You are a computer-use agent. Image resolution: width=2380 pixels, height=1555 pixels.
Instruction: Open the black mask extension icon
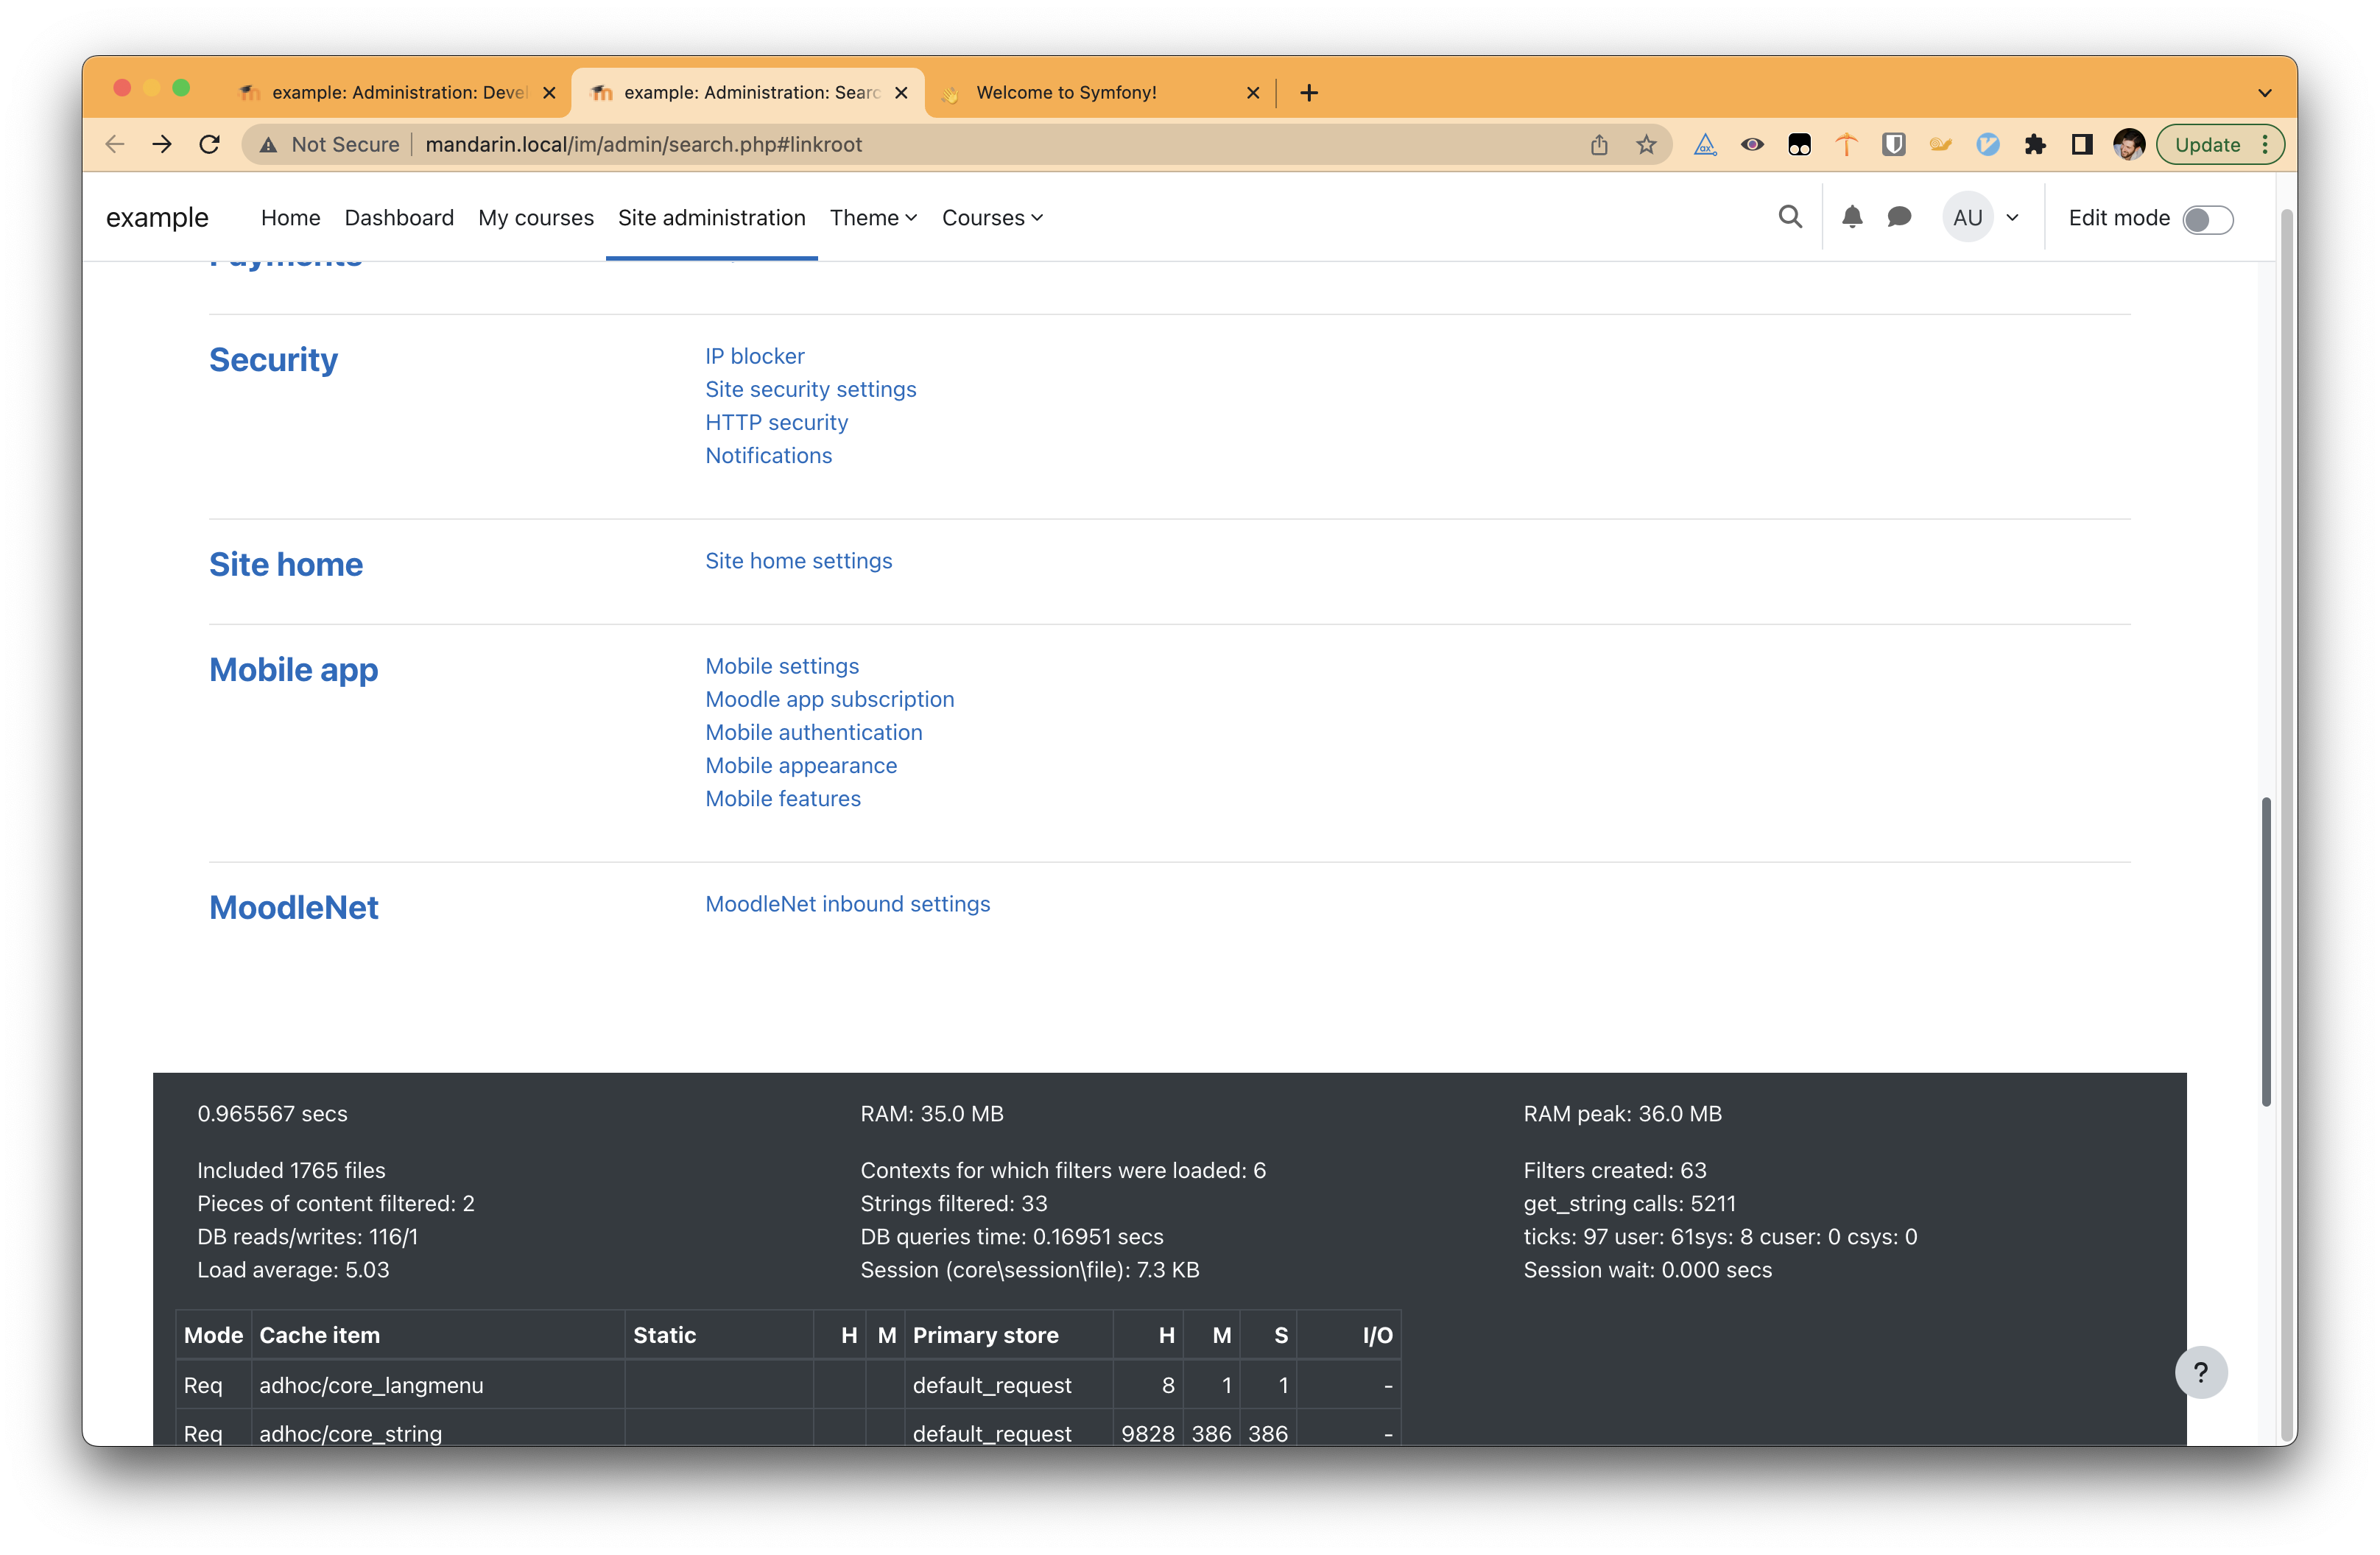pos(1799,145)
